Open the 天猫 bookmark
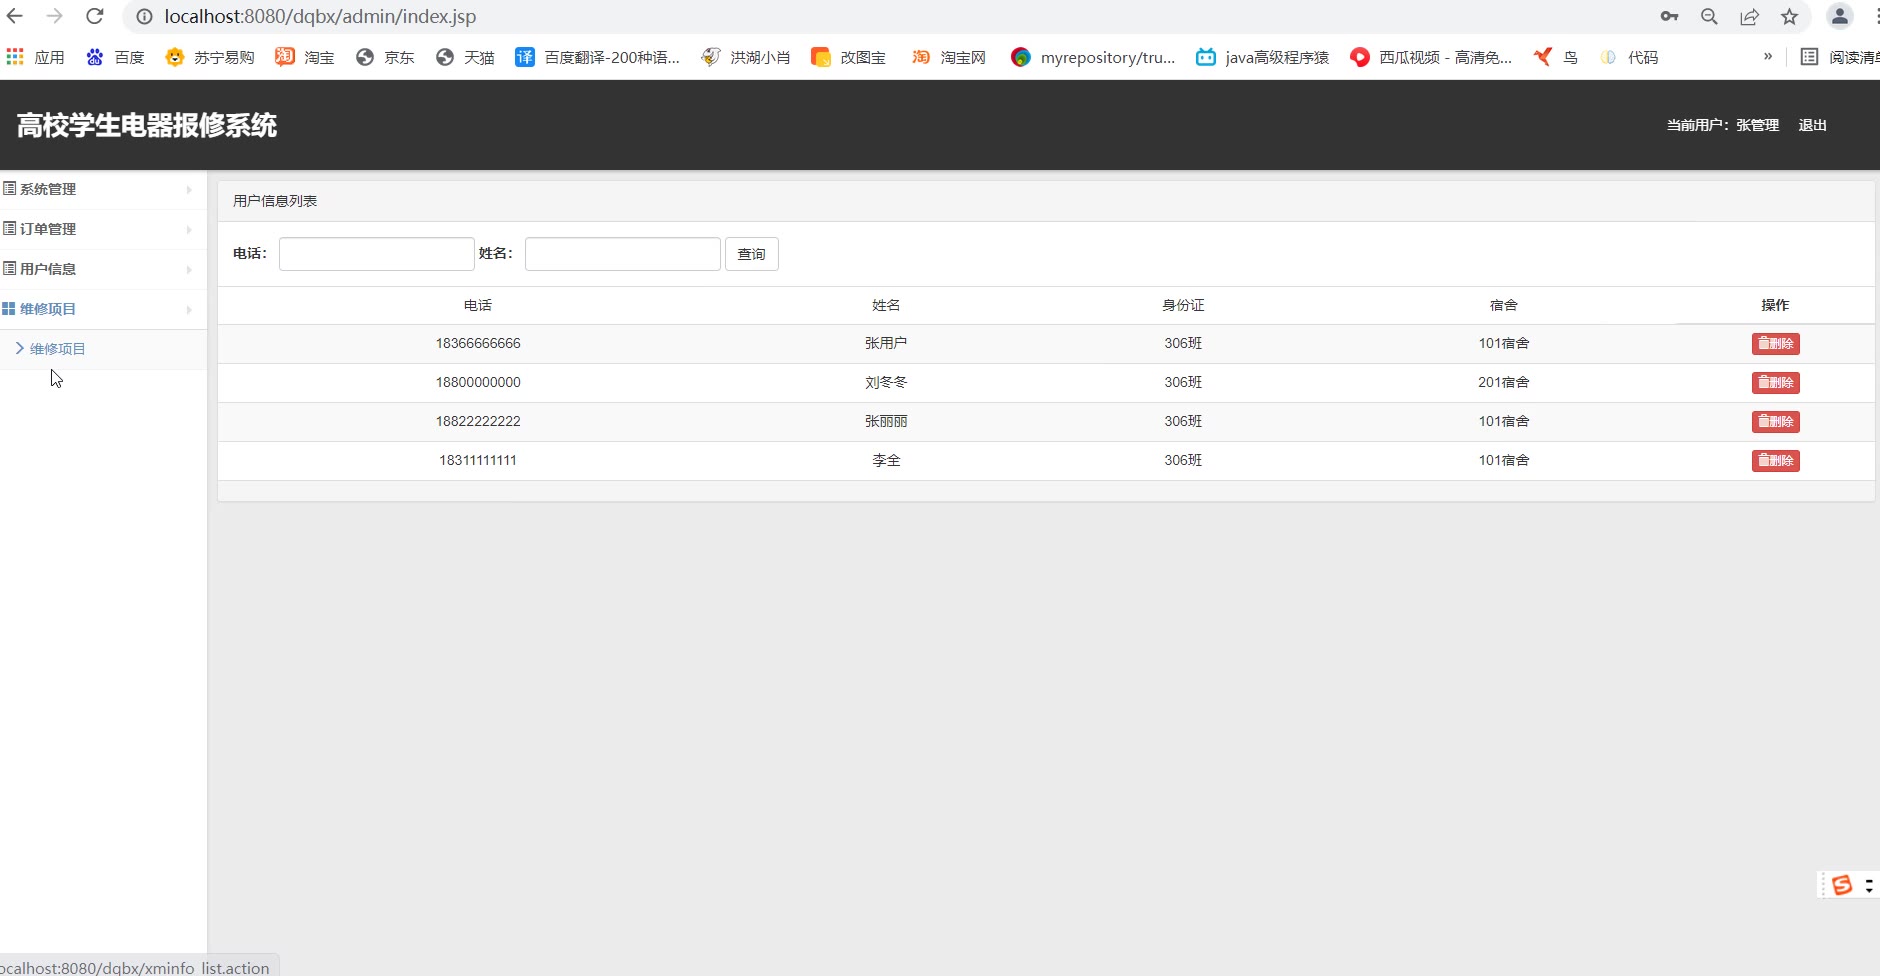The width and height of the screenshot is (1880, 976). tap(465, 57)
